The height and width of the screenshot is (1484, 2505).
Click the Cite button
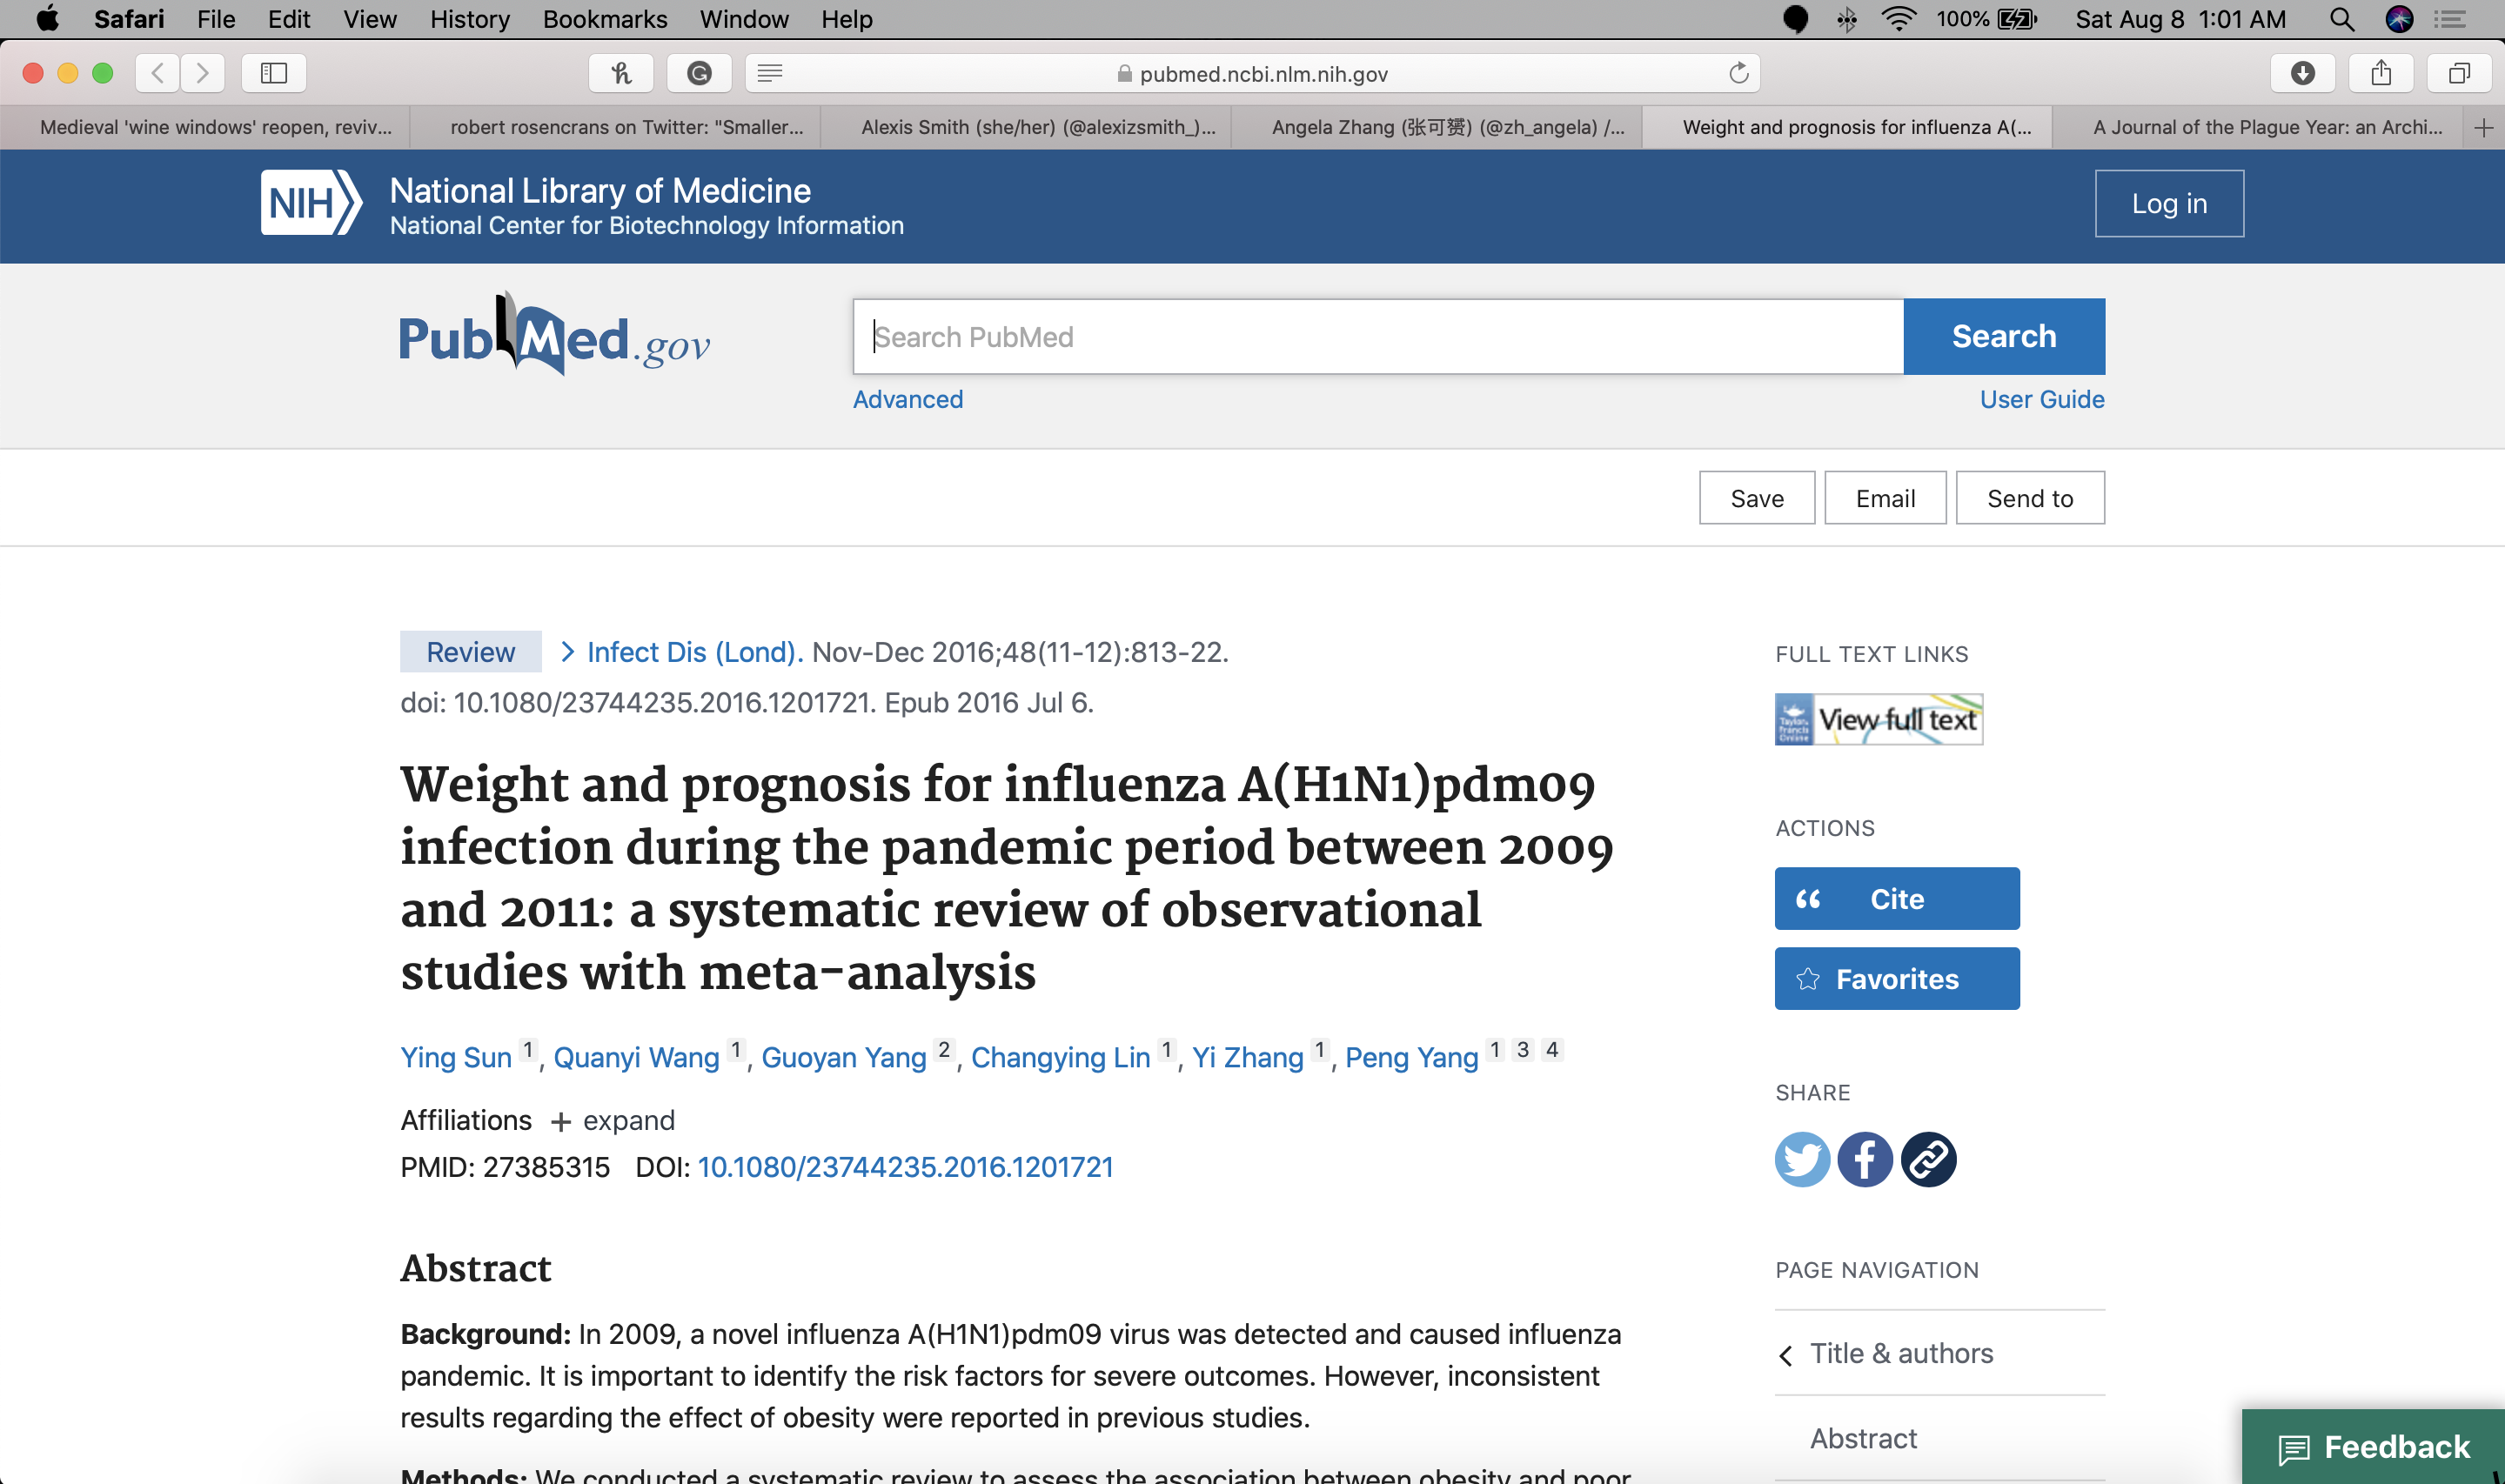(x=1896, y=898)
